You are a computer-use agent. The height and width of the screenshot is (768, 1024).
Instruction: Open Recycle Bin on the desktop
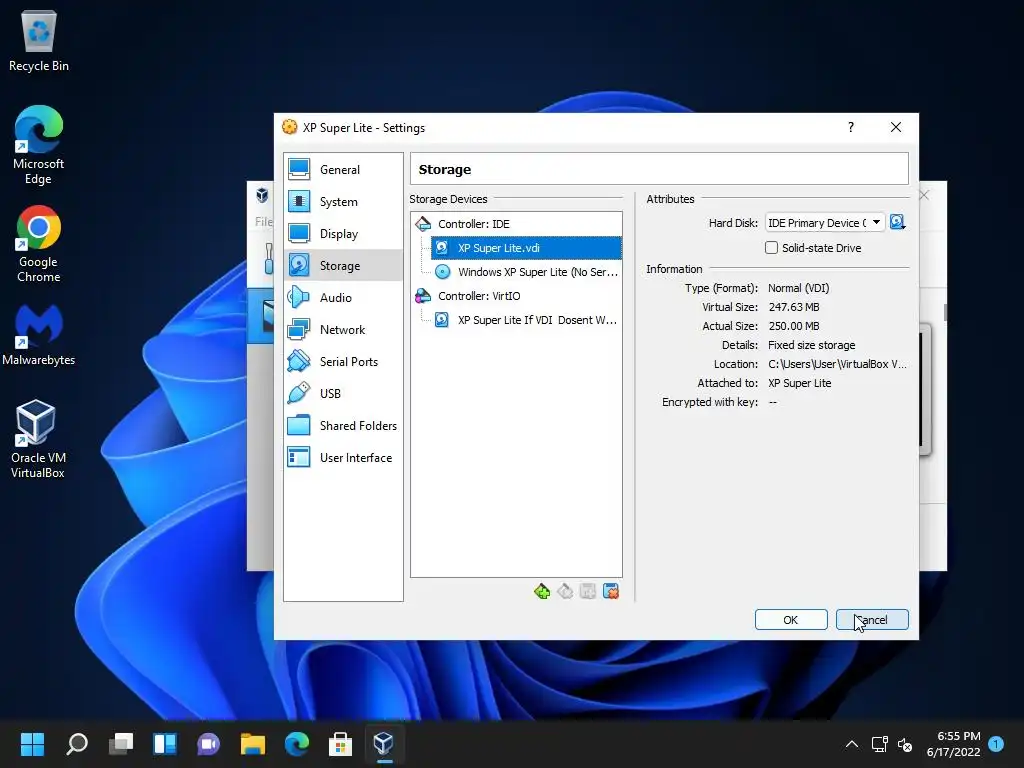[x=39, y=41]
